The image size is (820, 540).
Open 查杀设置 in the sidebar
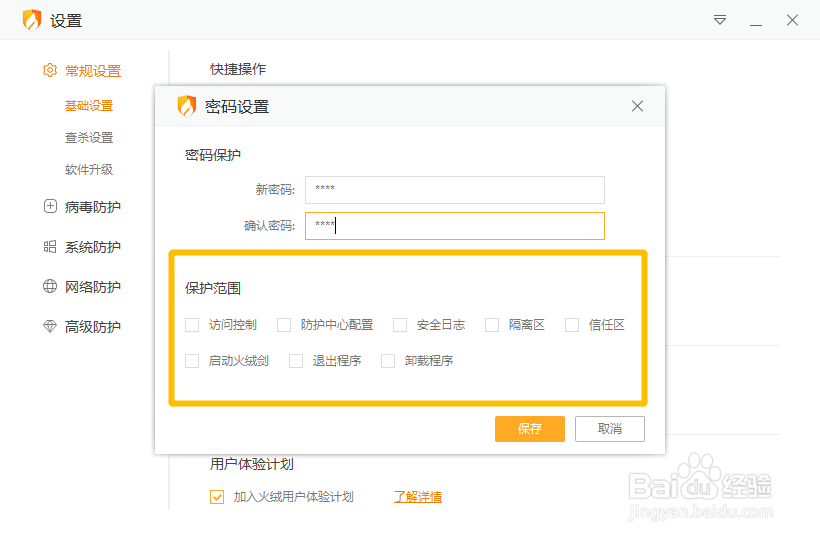point(89,137)
